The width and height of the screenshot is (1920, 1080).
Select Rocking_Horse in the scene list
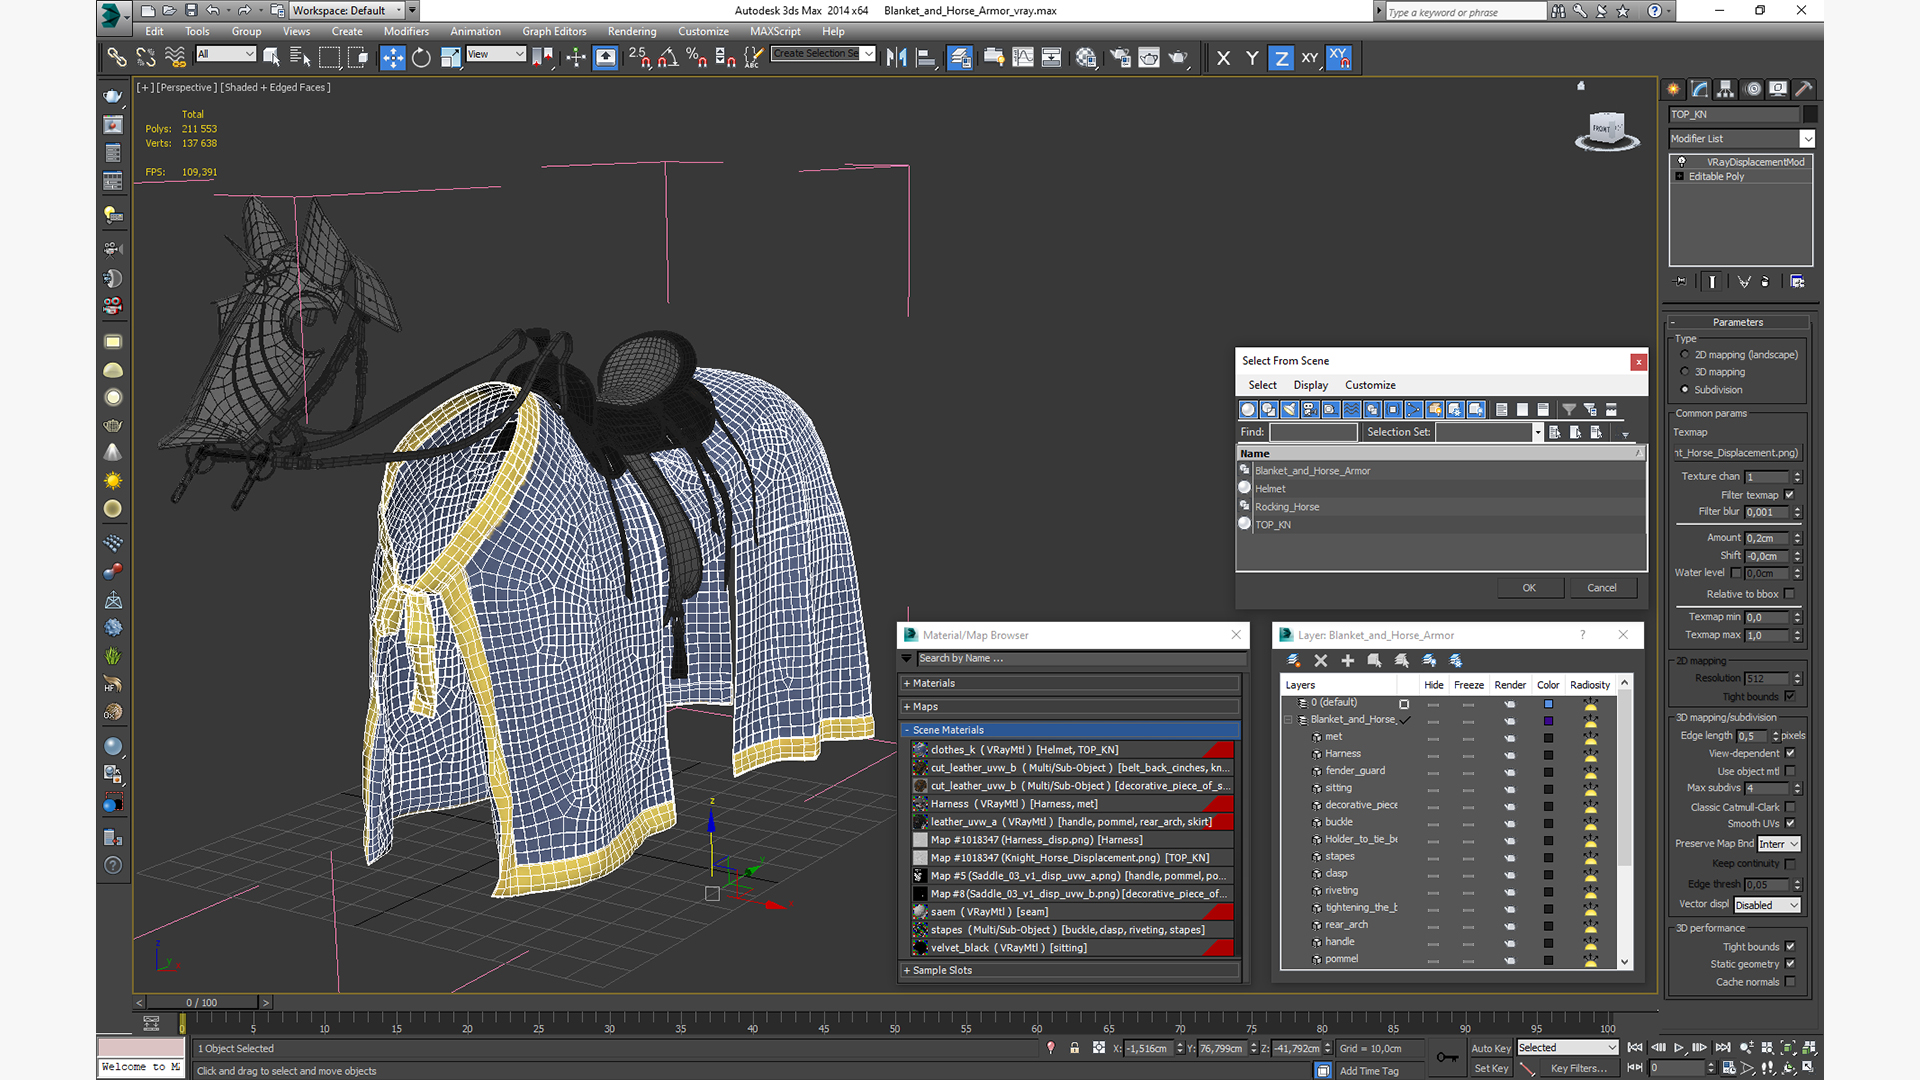(1287, 507)
